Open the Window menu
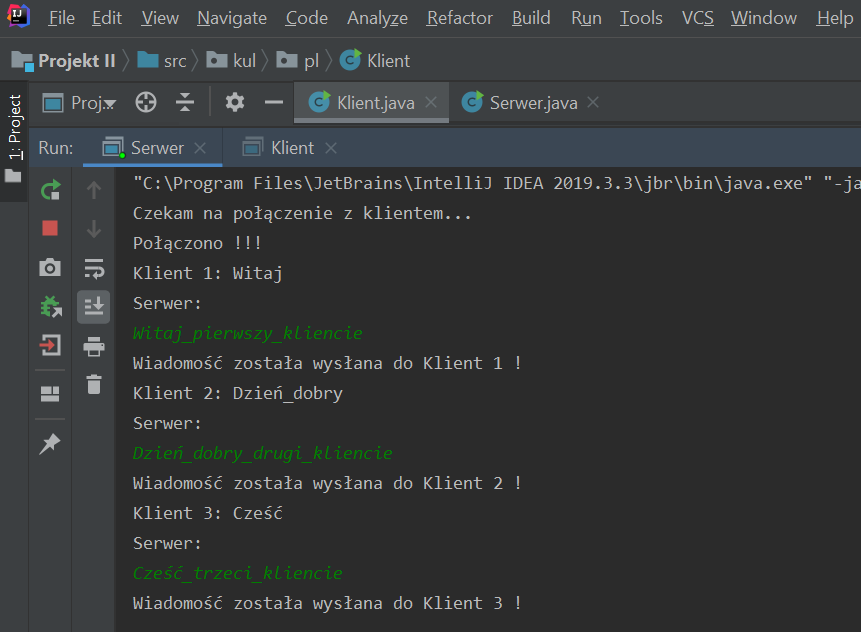The image size is (861, 632). pos(763,18)
